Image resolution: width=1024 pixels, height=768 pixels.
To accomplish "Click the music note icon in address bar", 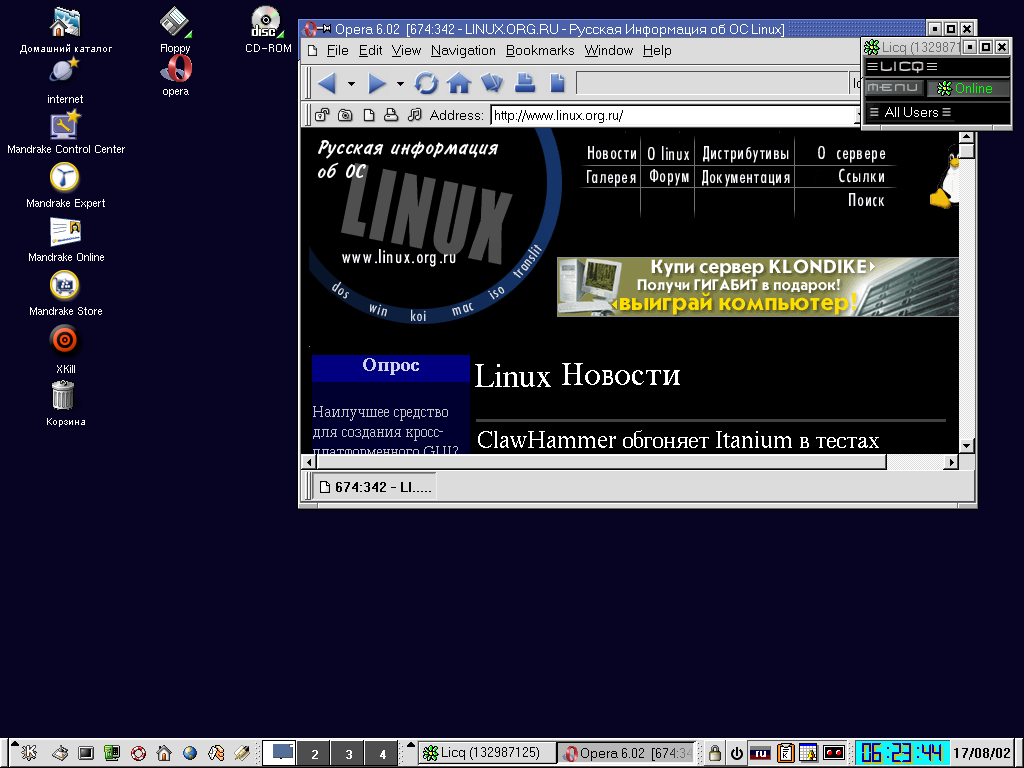I will [x=414, y=116].
